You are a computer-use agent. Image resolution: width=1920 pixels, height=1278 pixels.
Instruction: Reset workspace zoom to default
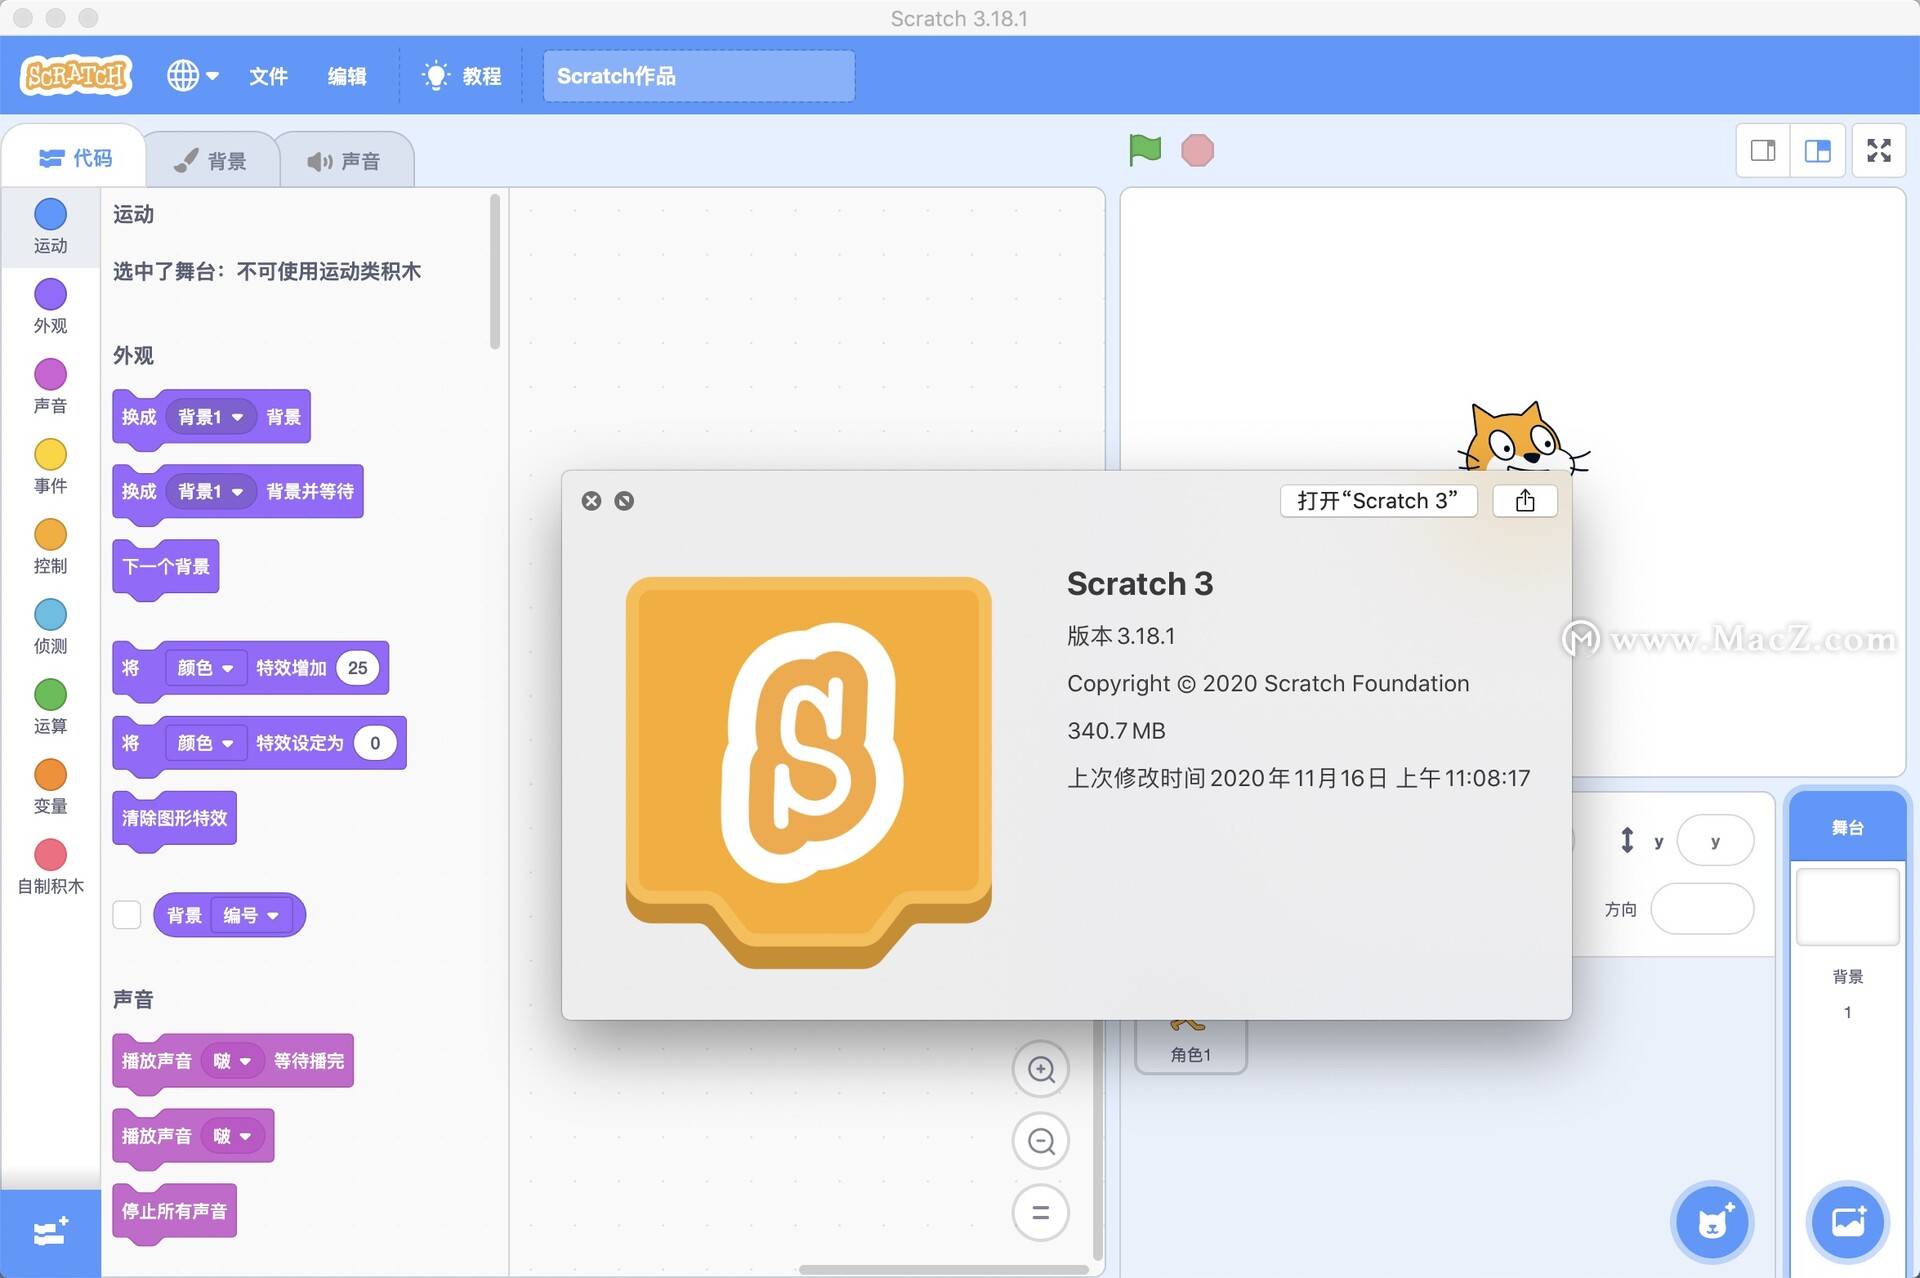point(1041,1213)
